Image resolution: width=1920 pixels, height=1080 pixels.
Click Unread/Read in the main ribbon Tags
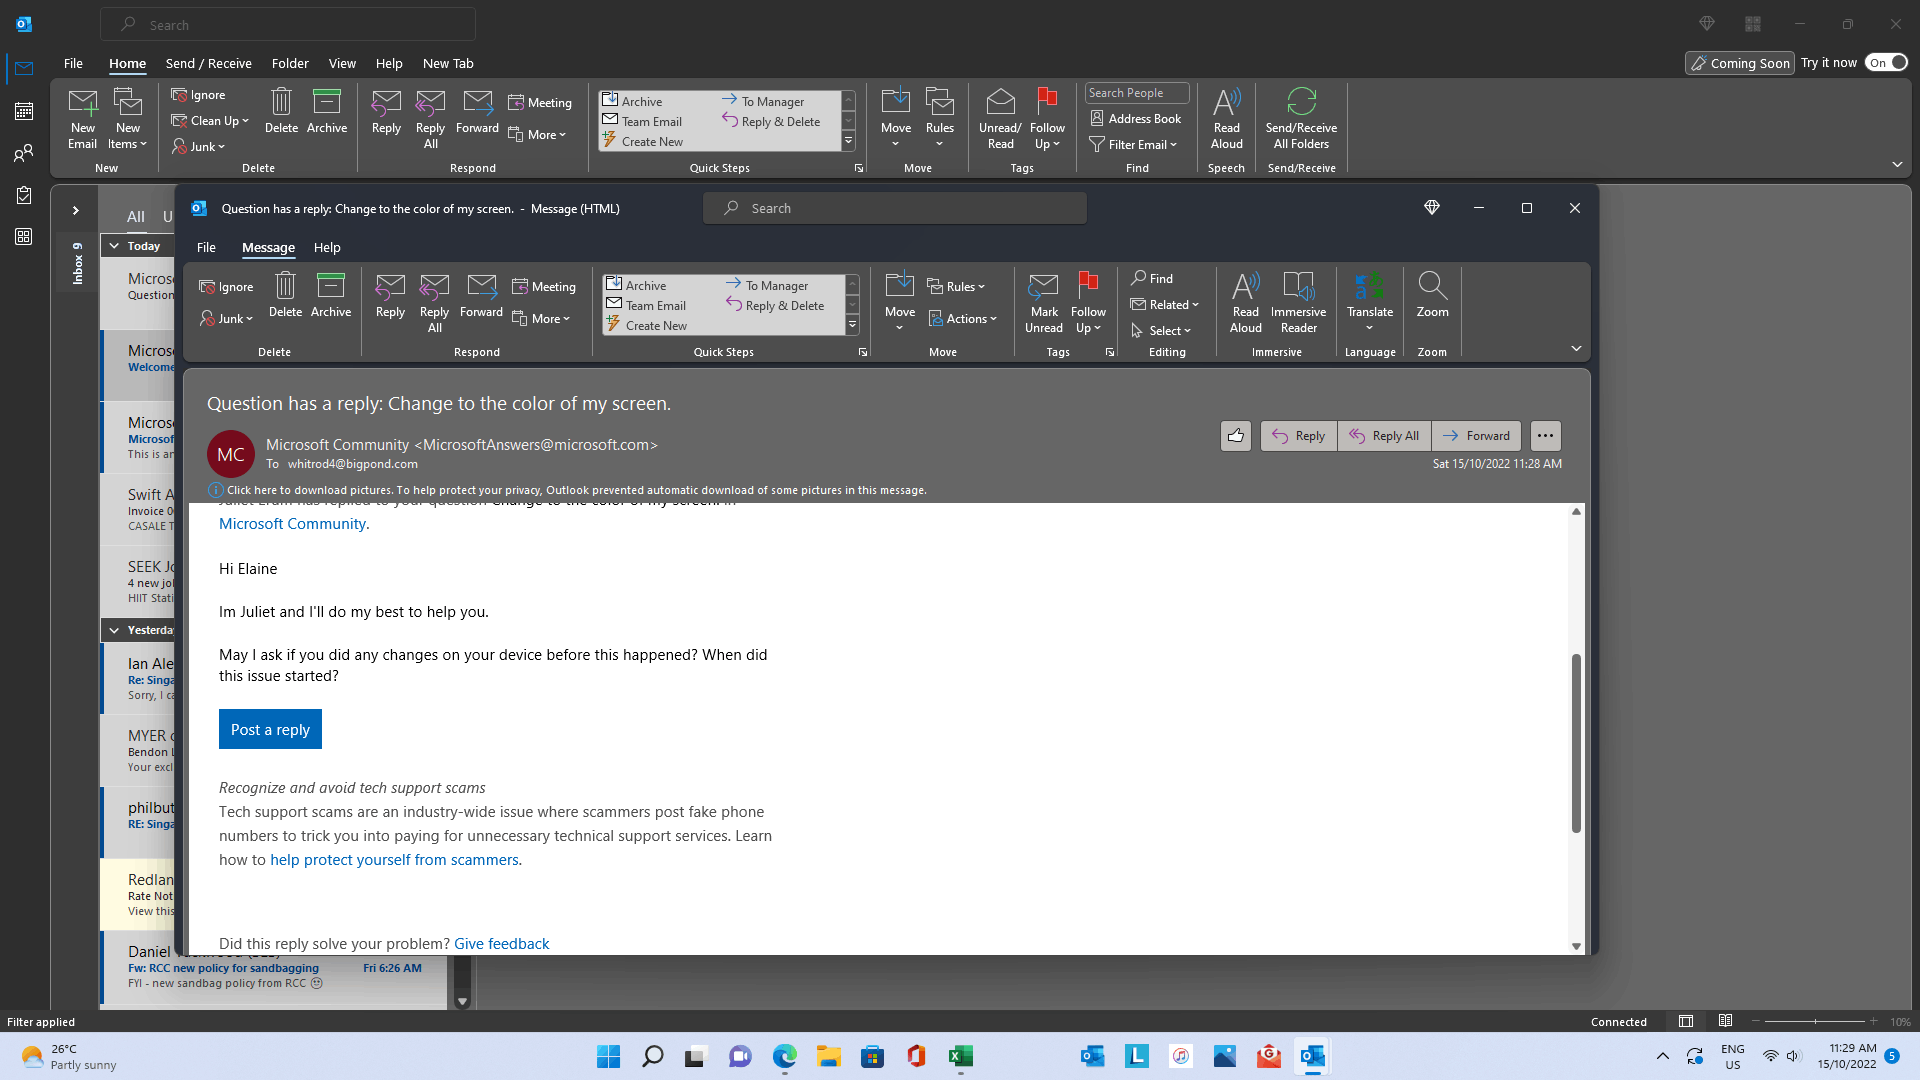point(1000,119)
